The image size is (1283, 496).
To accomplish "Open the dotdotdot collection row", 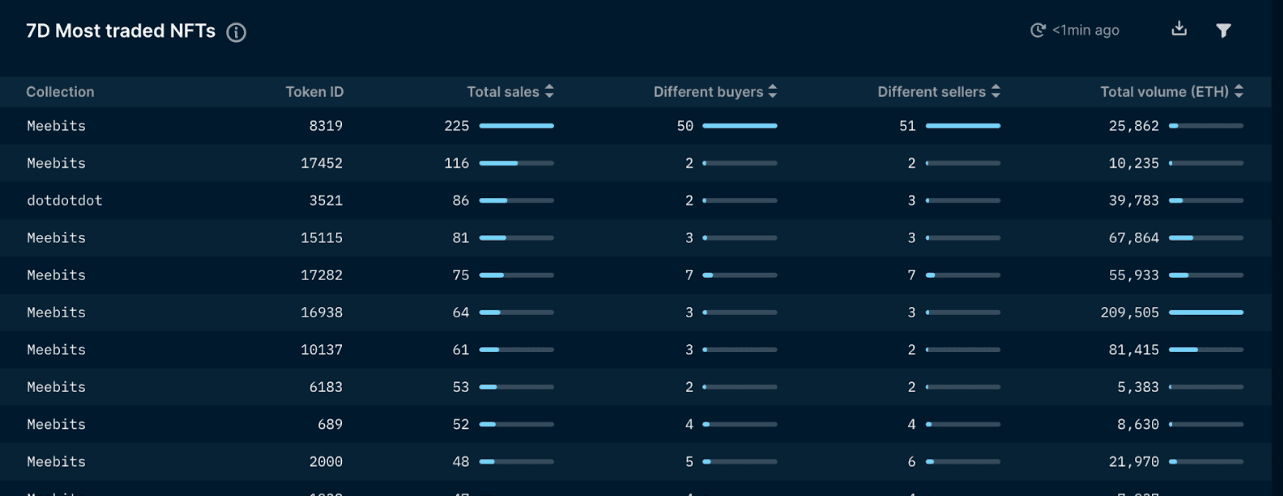I will point(64,200).
